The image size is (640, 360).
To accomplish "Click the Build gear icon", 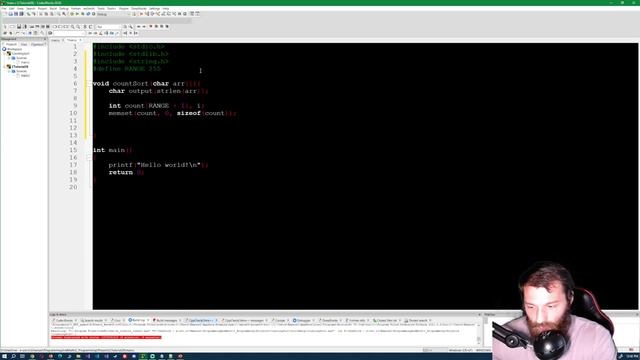I will click(72, 14).
